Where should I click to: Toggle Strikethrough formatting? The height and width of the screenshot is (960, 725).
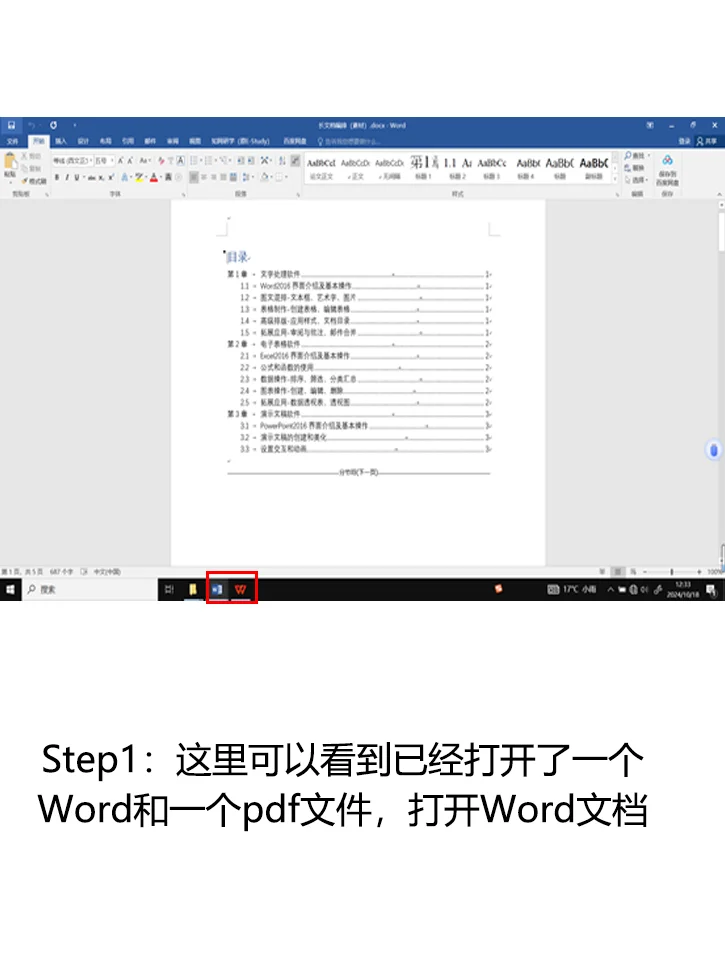tap(91, 178)
